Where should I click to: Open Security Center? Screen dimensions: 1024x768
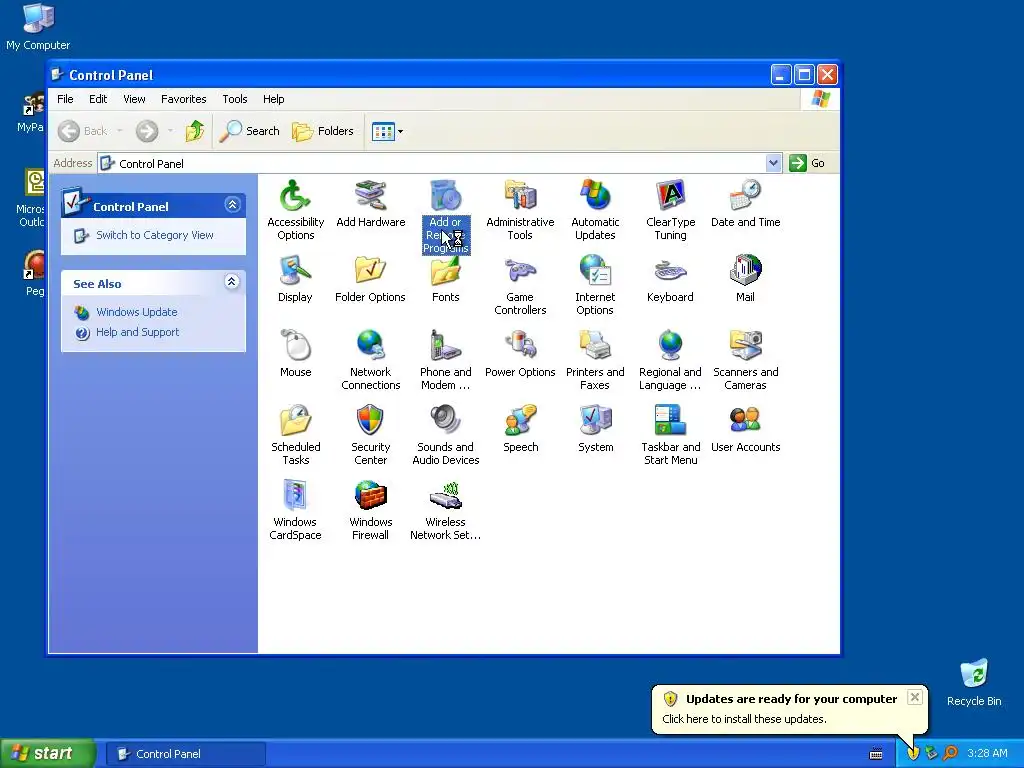coord(370,436)
